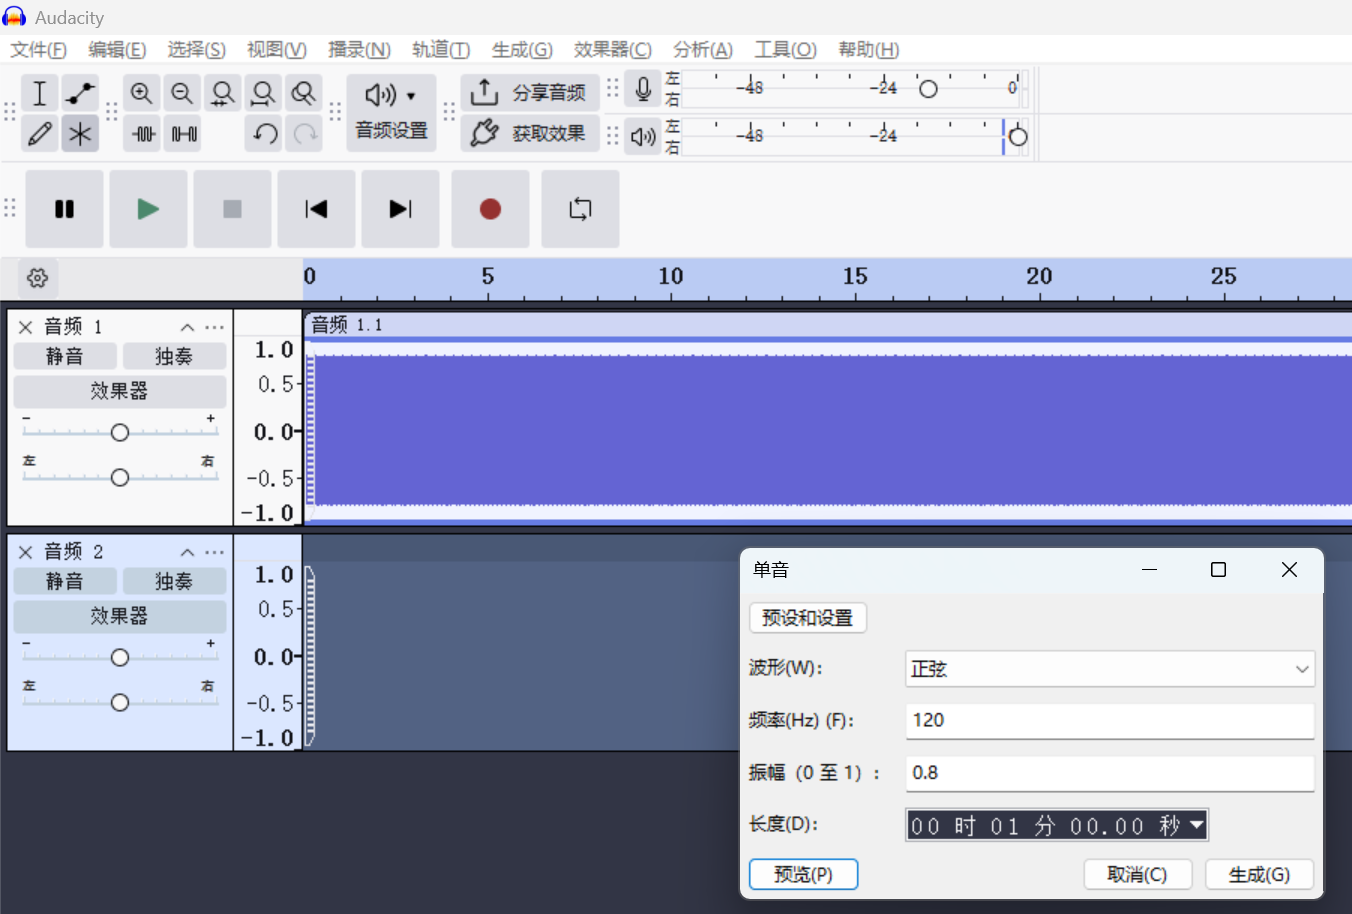
Task: Open the 效果器(C) menu
Action: click(613, 50)
